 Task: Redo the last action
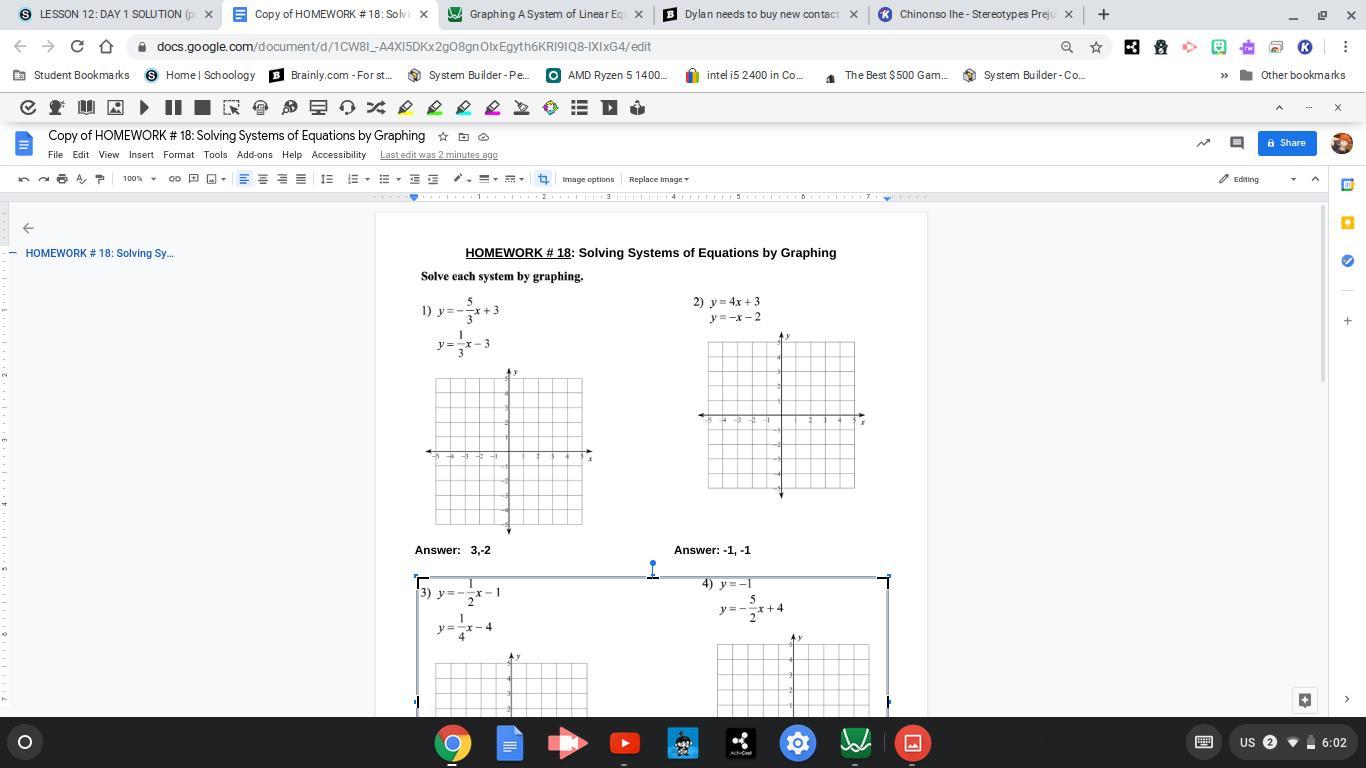tap(43, 179)
